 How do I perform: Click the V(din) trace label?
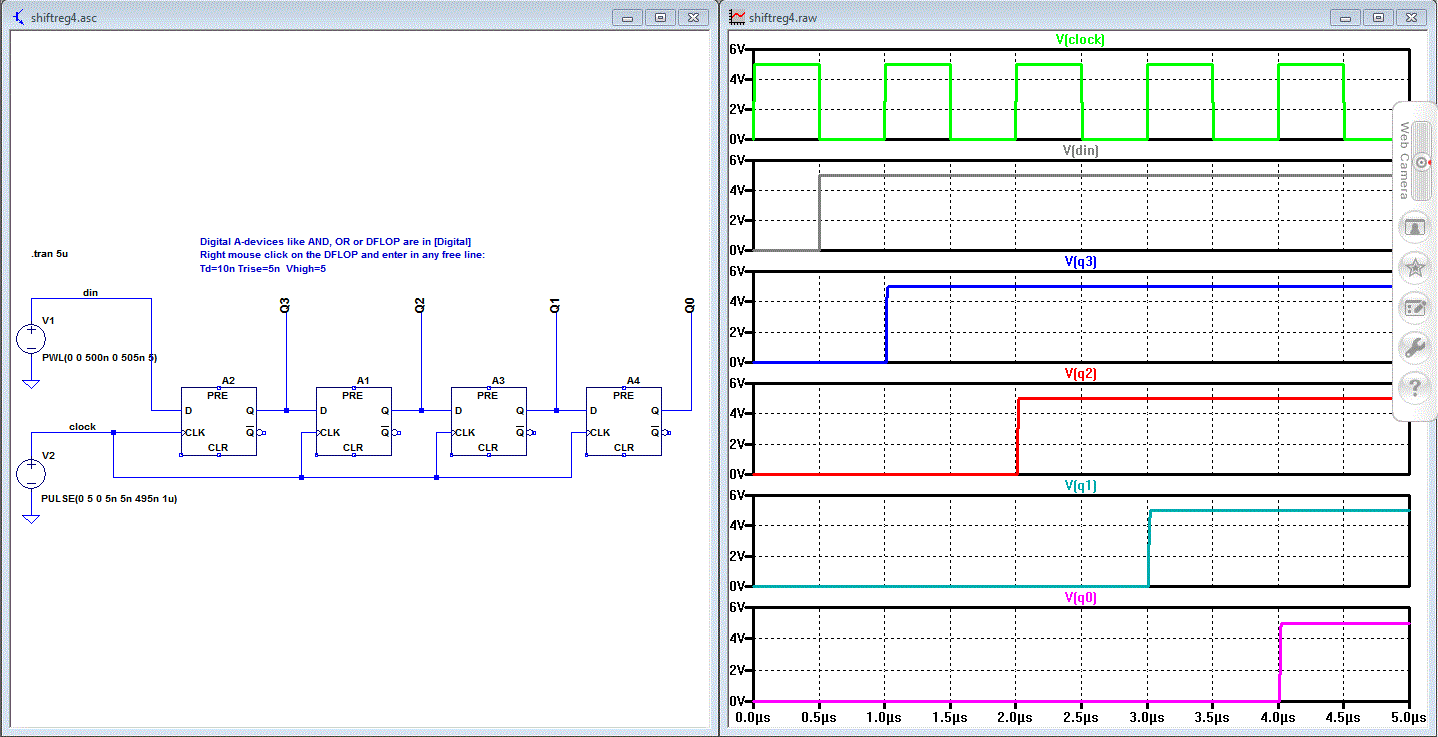click(1080, 151)
